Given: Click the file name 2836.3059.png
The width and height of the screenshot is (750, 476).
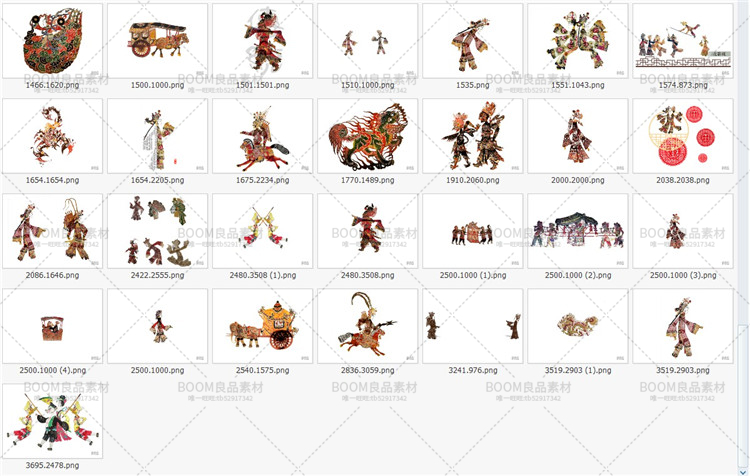Looking at the screenshot, I should (x=367, y=370).
